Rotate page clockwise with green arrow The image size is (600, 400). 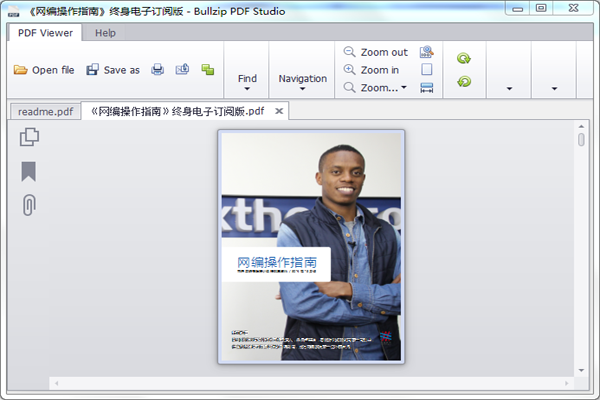(464, 58)
